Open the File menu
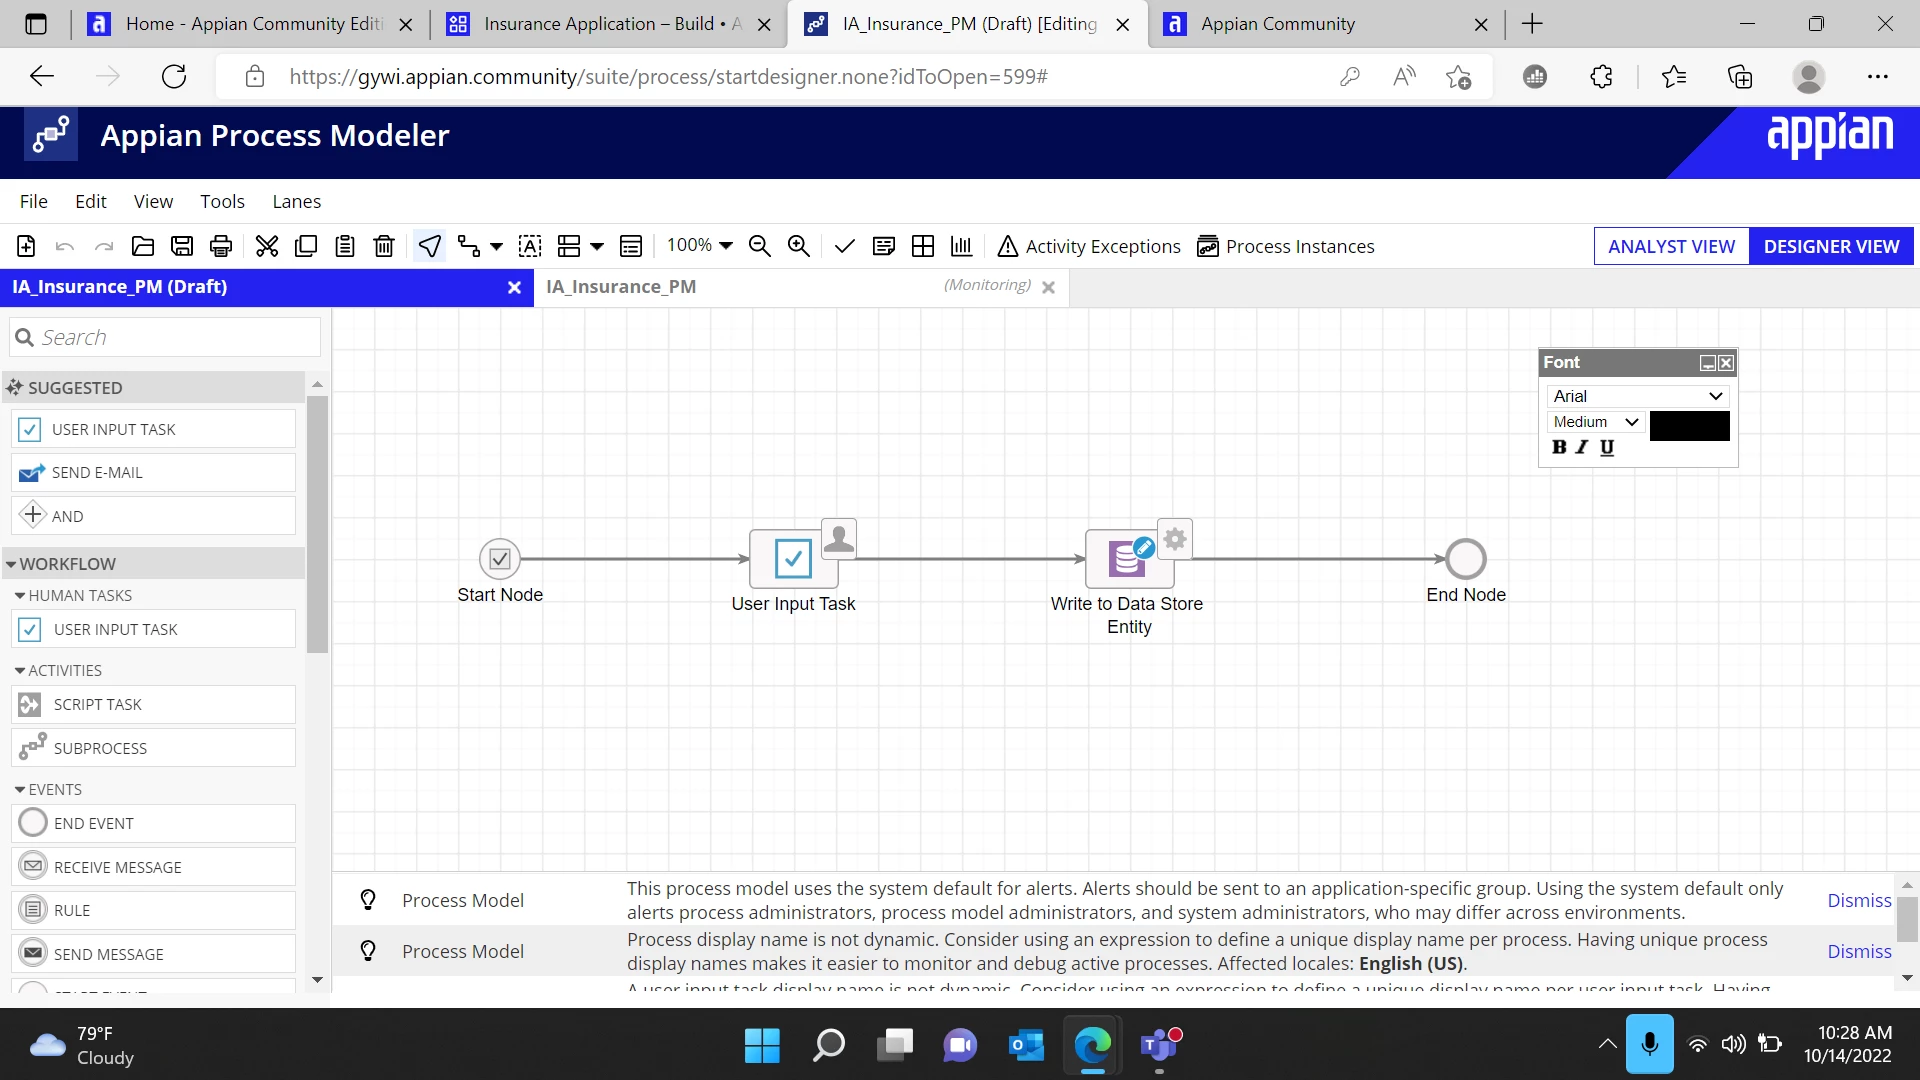The image size is (1920, 1080). pyautogui.click(x=34, y=201)
